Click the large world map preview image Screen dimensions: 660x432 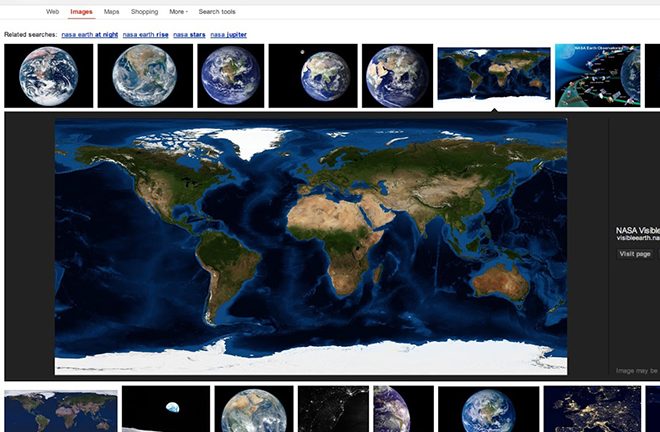[x=310, y=245]
